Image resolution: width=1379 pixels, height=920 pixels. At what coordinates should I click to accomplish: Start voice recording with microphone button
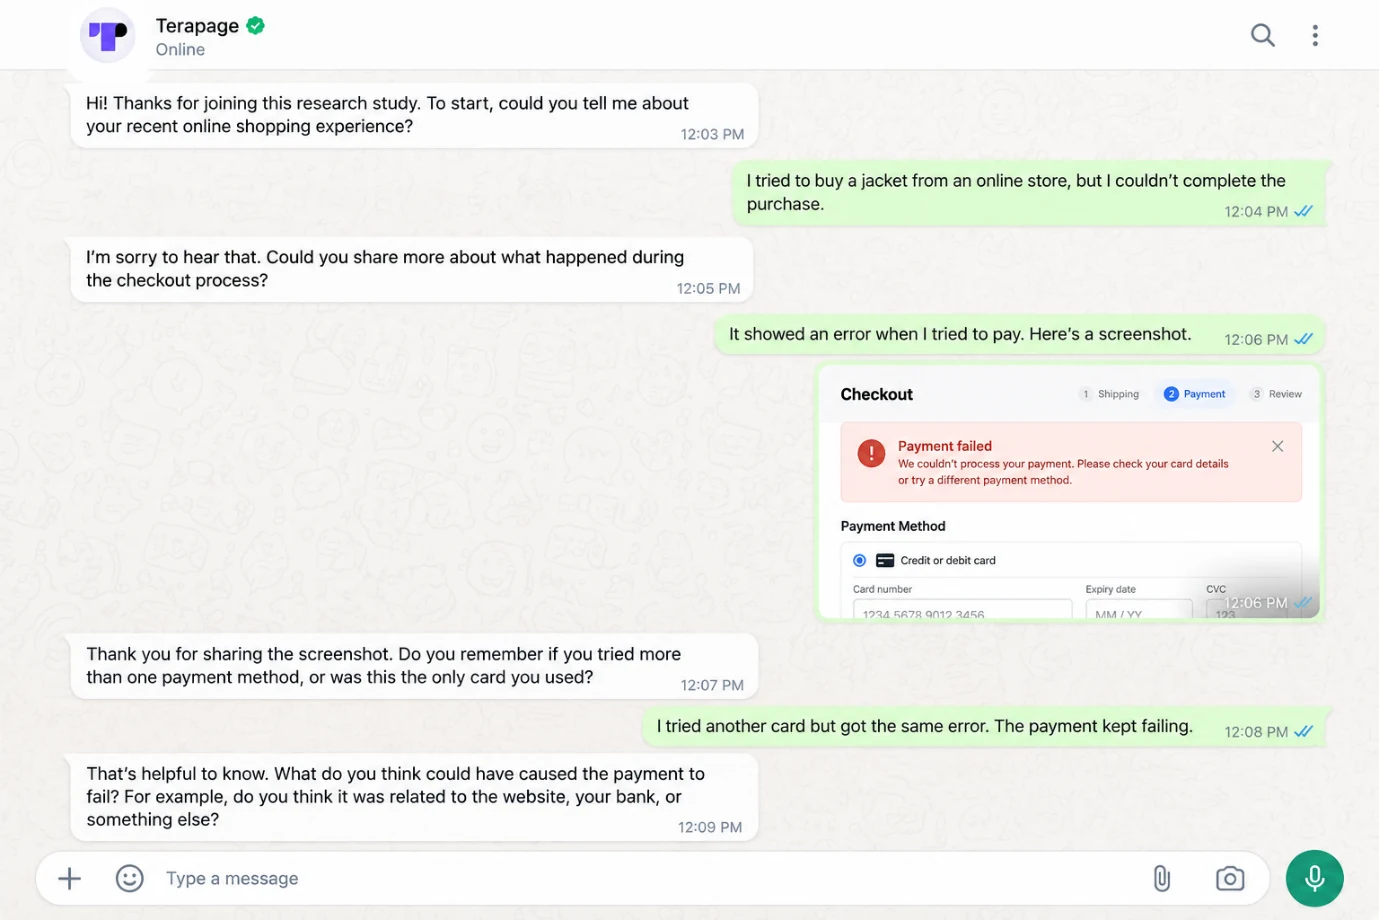[1314, 878]
